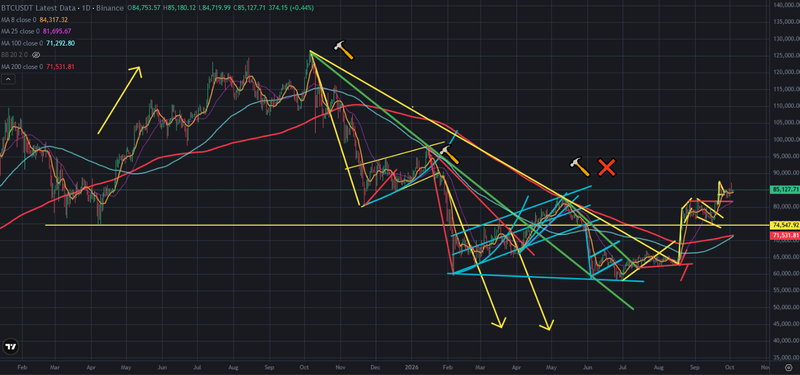800x375 pixels.
Task: Click the 90,000.00 price scale label
Action: point(786,173)
